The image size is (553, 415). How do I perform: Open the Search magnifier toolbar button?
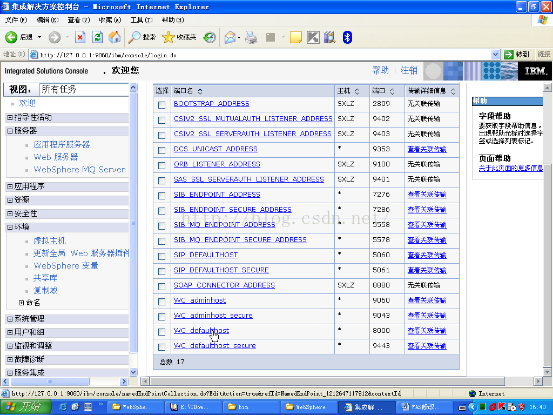(x=142, y=37)
